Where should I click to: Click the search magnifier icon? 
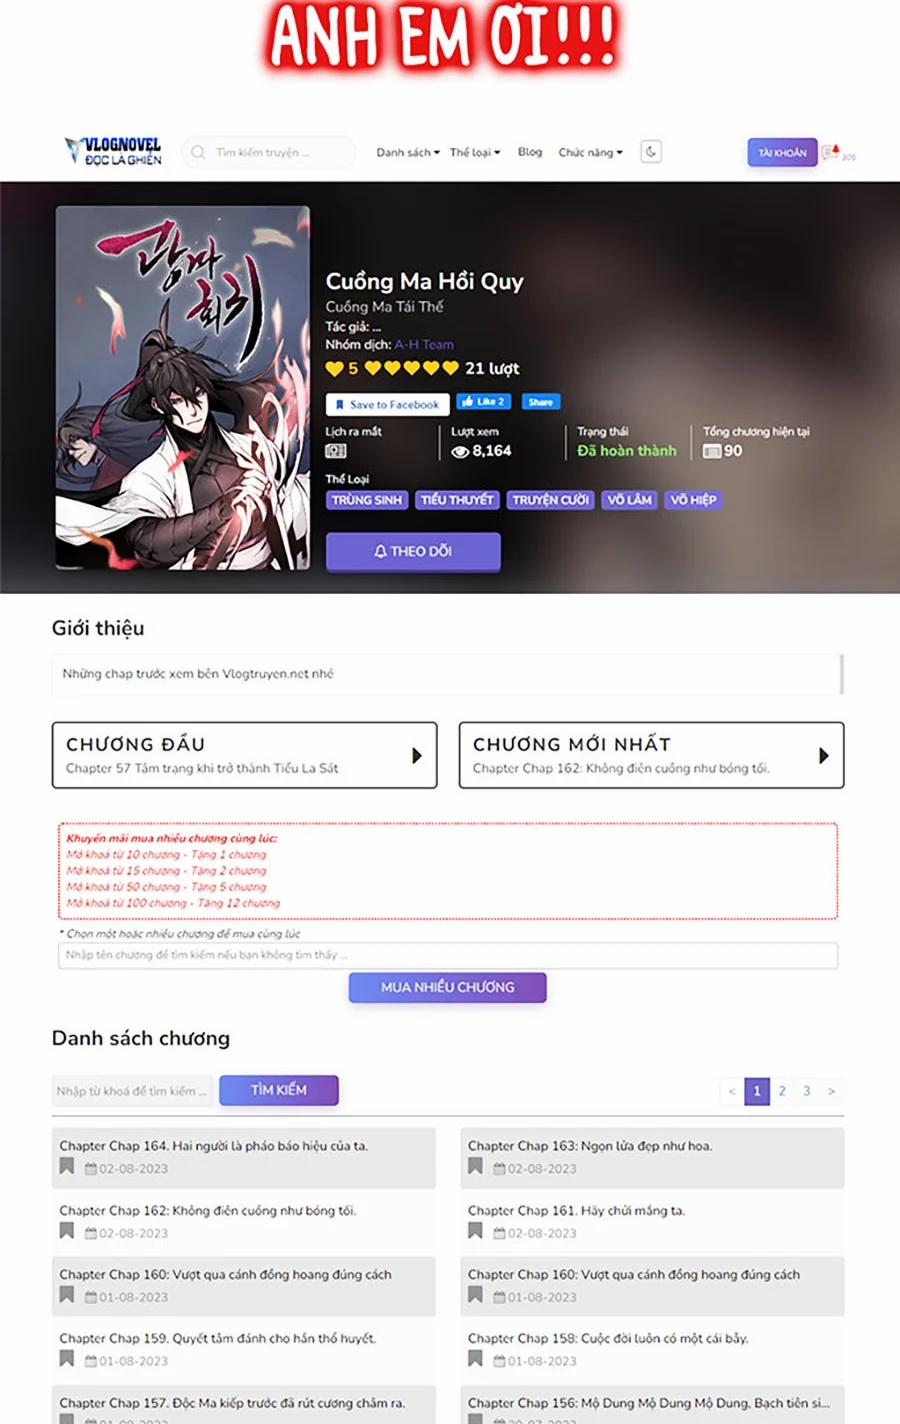point(198,152)
